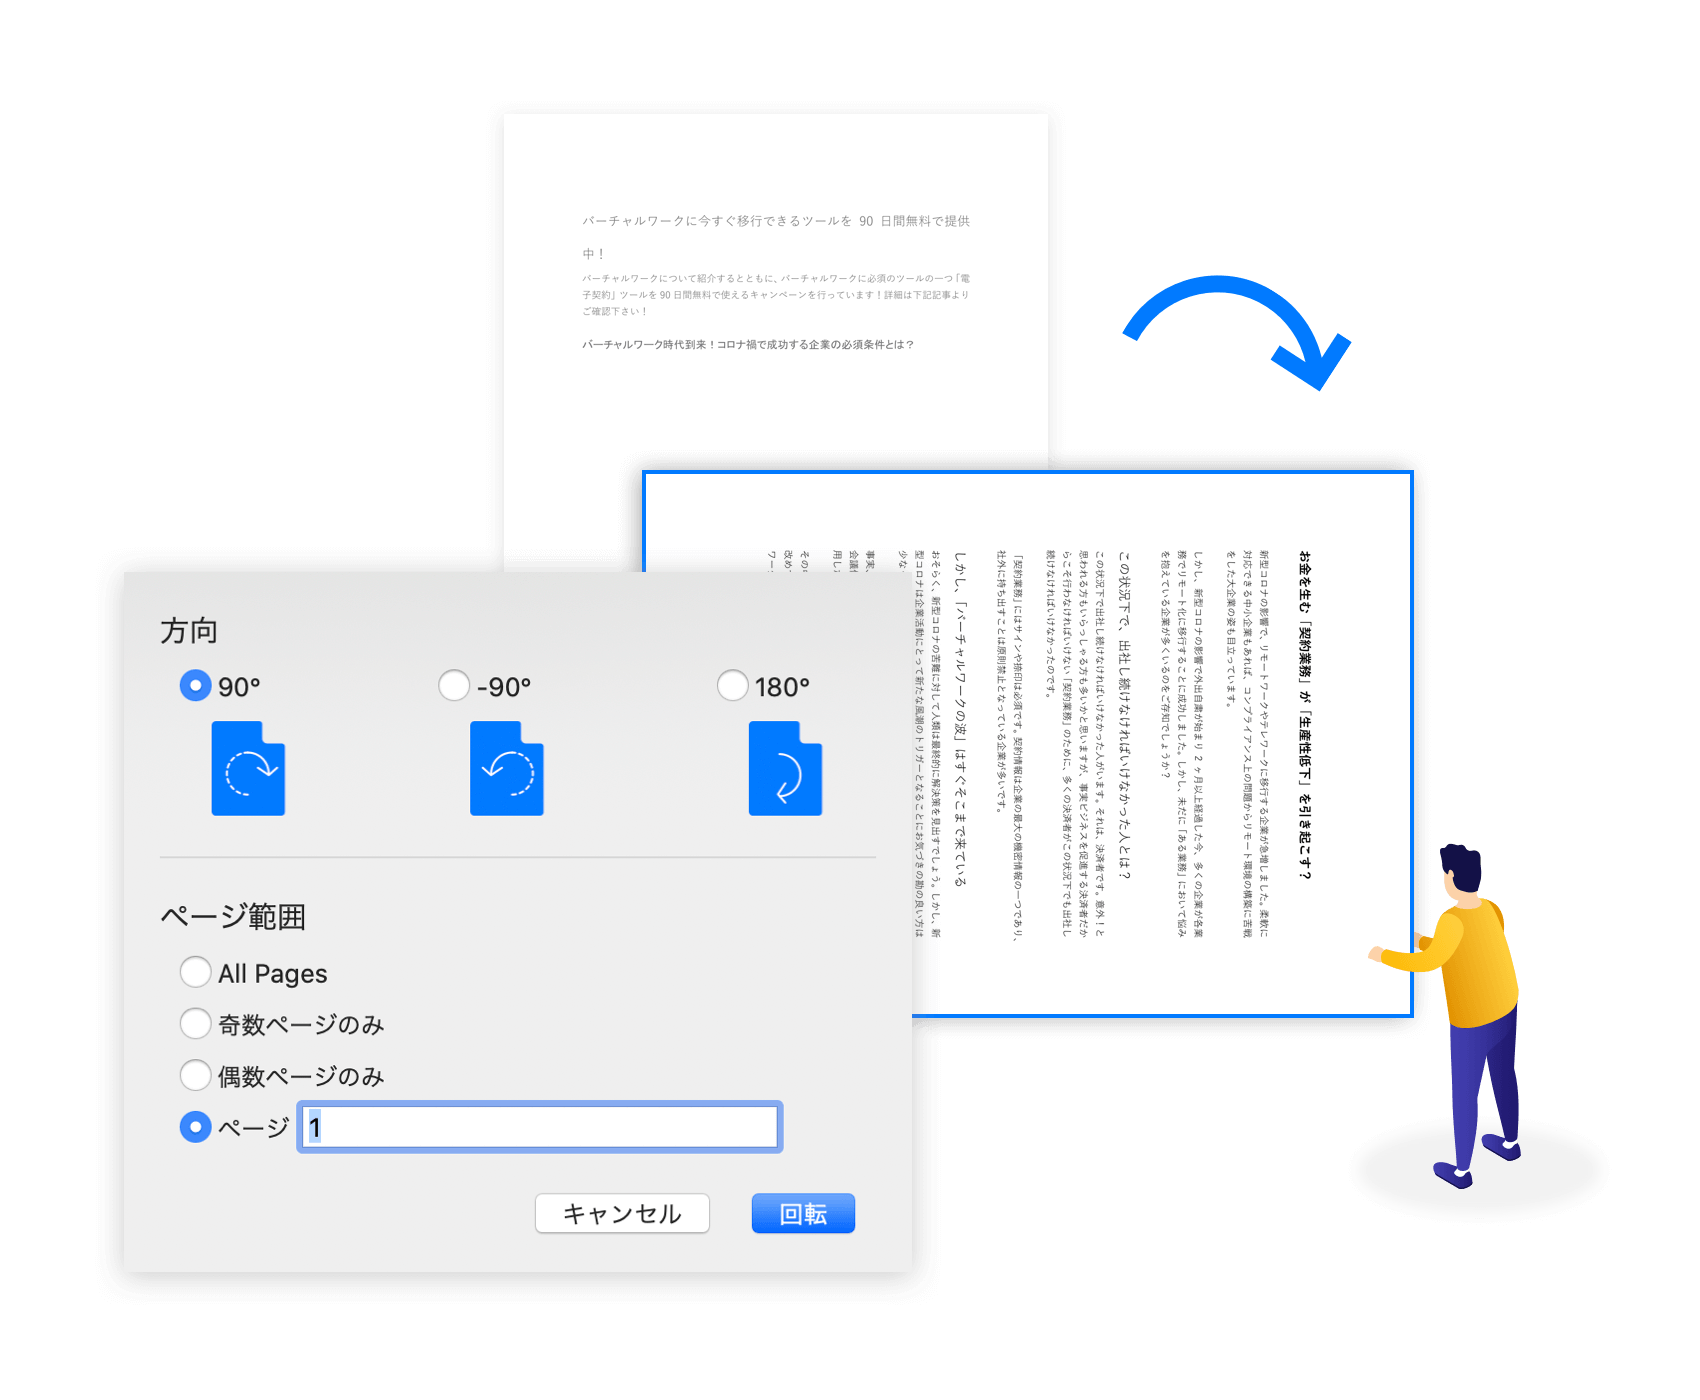This screenshot has width=1700, height=1400.
Task: Select the ページ custom range radio button
Action: (x=195, y=1127)
